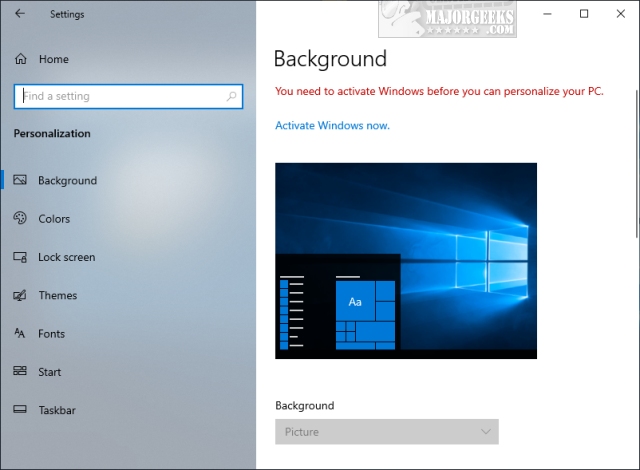This screenshot has height=470, width=640.
Task: Click the Settings window title text
Action: pos(67,14)
